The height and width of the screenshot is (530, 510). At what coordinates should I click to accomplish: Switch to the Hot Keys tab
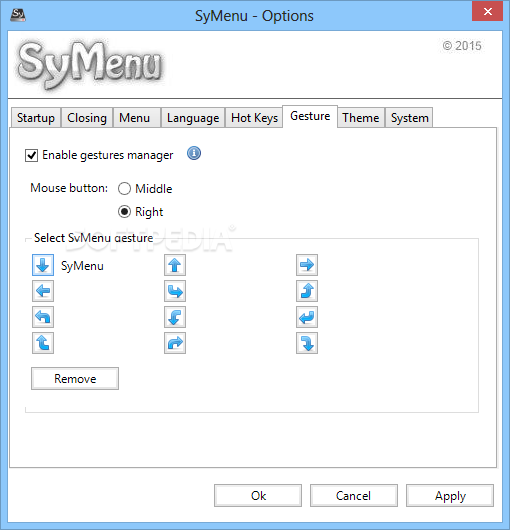[254, 118]
